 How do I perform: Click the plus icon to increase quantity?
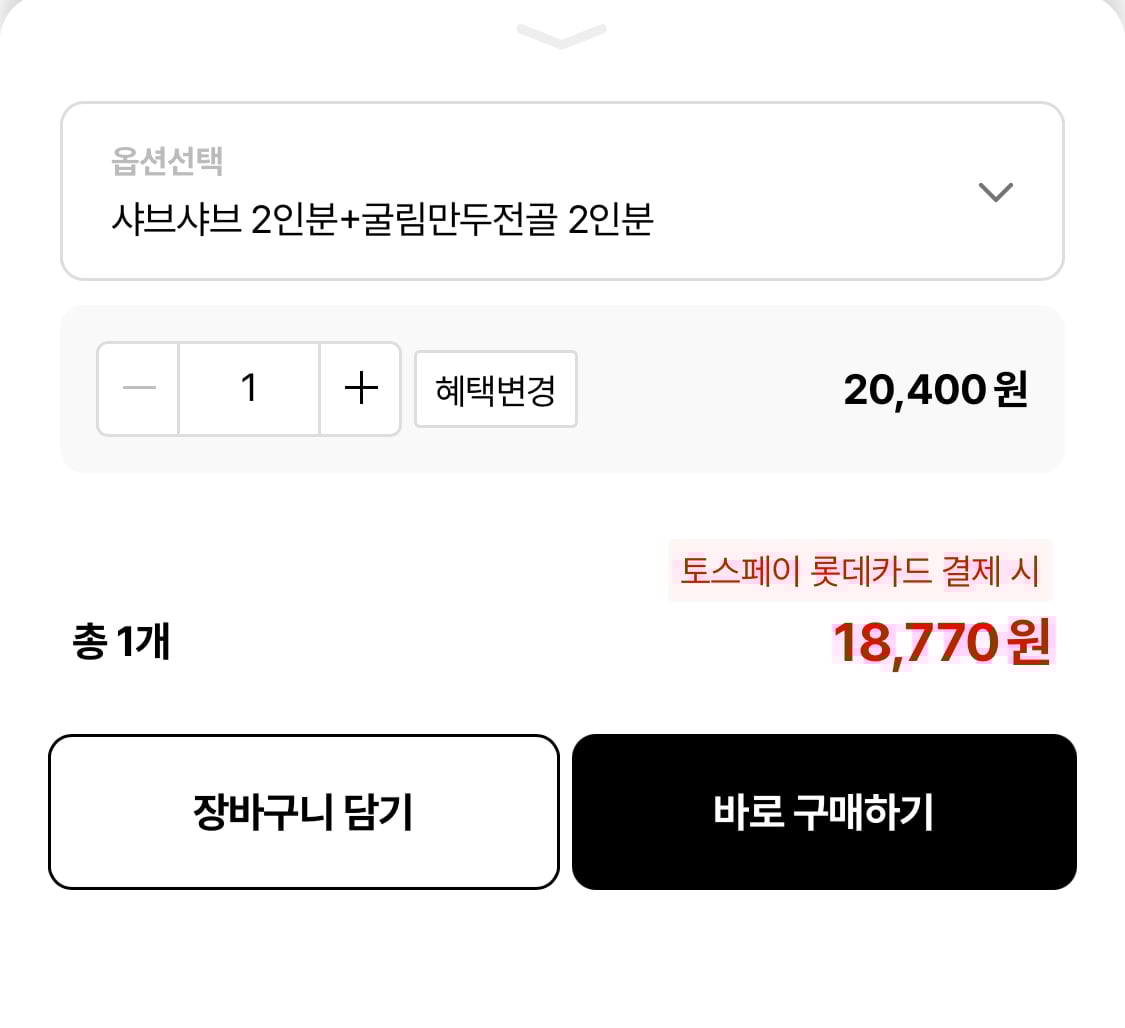pos(360,389)
